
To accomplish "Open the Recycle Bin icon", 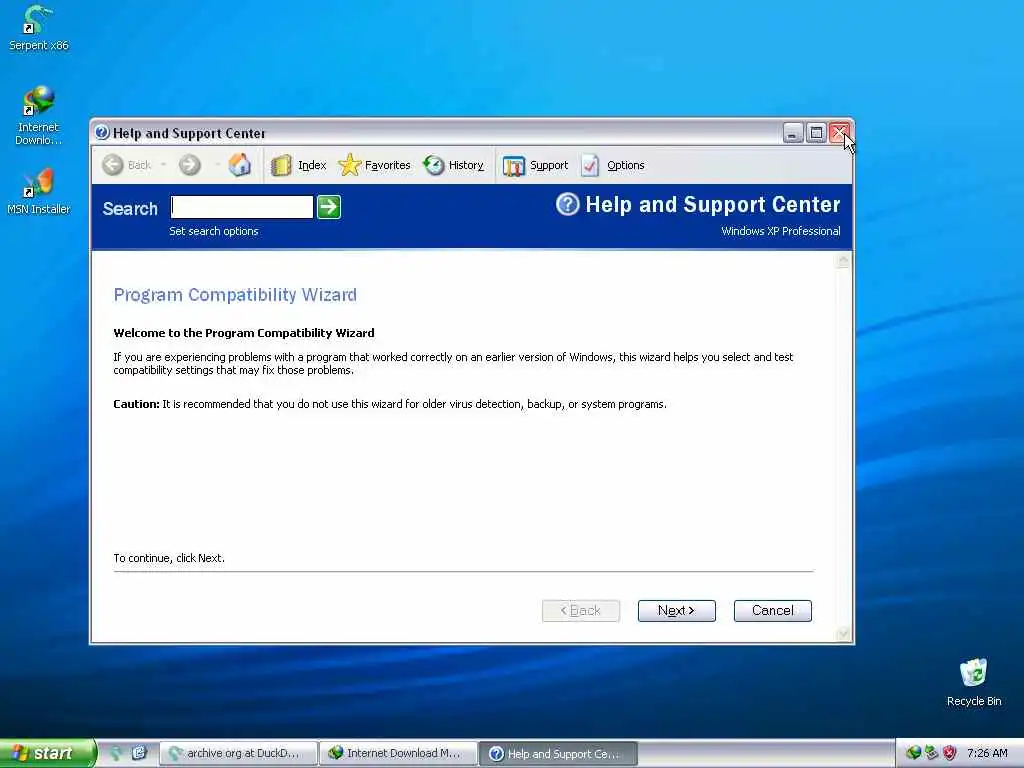I will (x=973, y=682).
